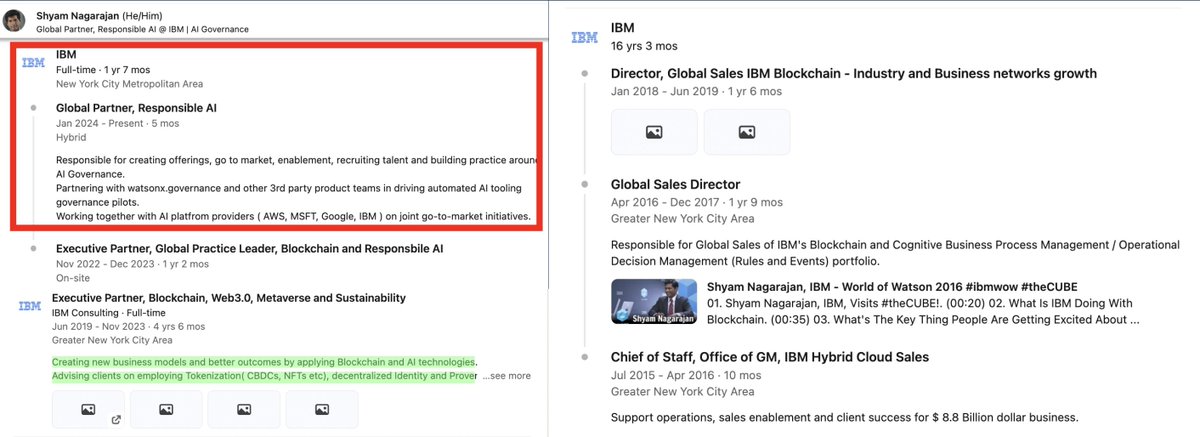
Task: Click the 'Hybrid' work type label
Action: (71, 138)
